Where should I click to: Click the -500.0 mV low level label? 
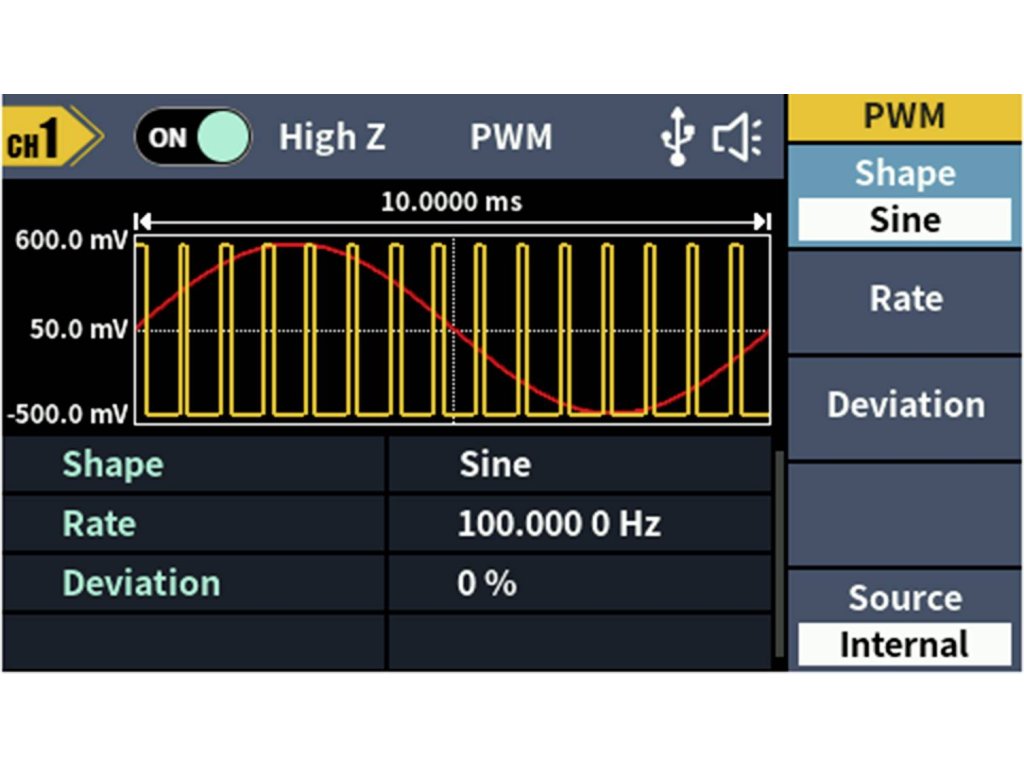66,414
